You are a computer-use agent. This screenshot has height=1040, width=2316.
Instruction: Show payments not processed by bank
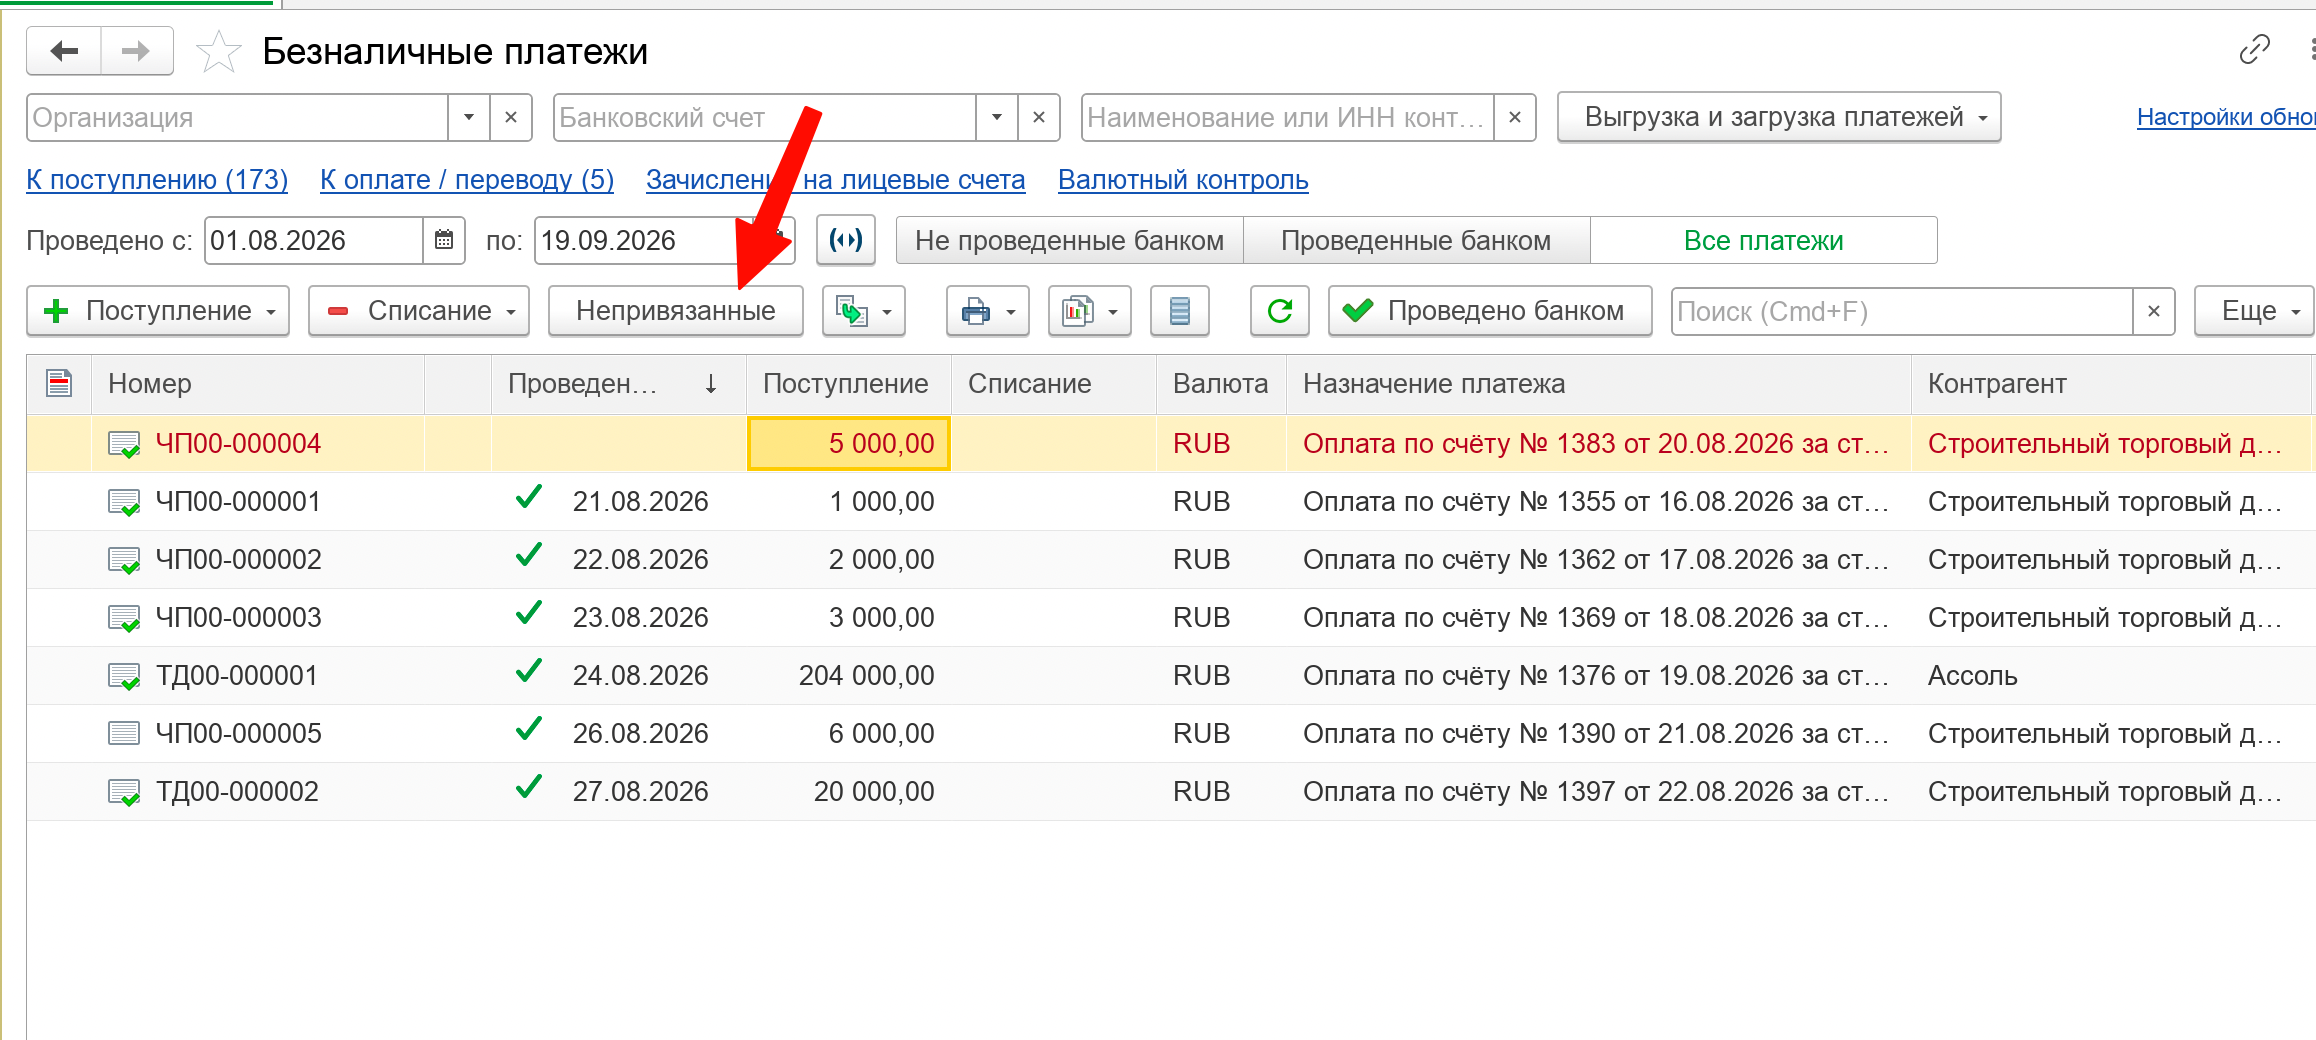coord(1069,241)
